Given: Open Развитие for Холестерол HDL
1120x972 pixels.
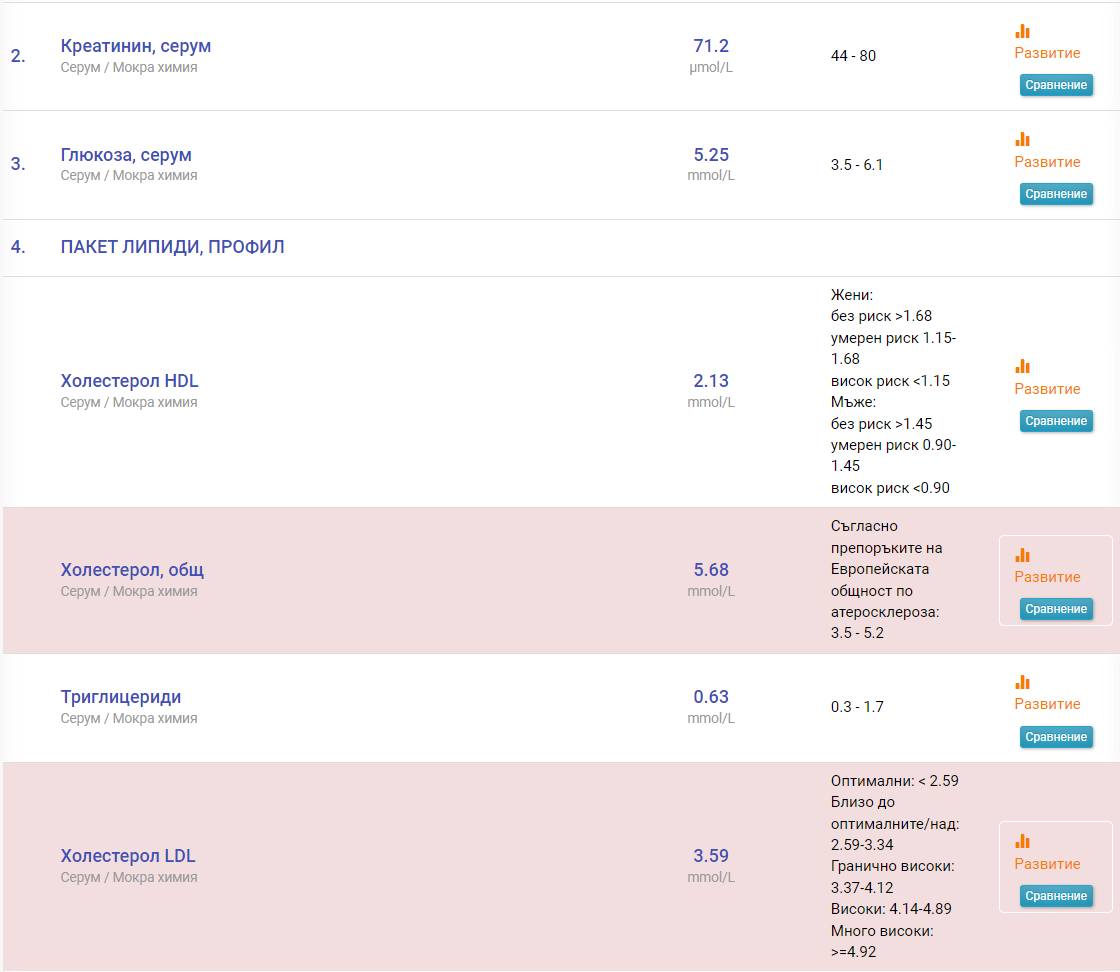Looking at the screenshot, I should (1047, 389).
